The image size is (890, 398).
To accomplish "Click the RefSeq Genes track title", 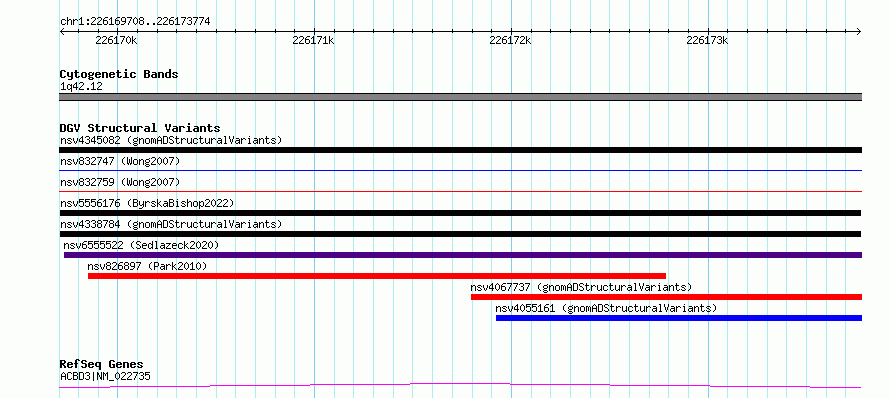I will pyautogui.click(x=102, y=364).
